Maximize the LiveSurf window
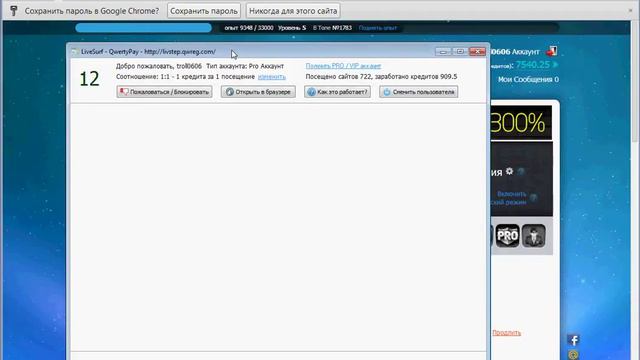Screen dimensions: 640x360 (460, 51)
